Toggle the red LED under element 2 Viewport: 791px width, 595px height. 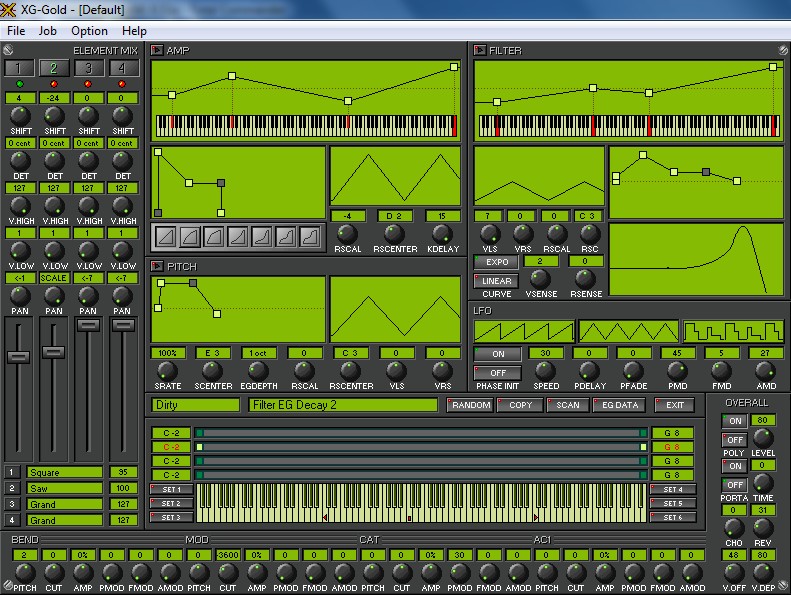click(54, 84)
